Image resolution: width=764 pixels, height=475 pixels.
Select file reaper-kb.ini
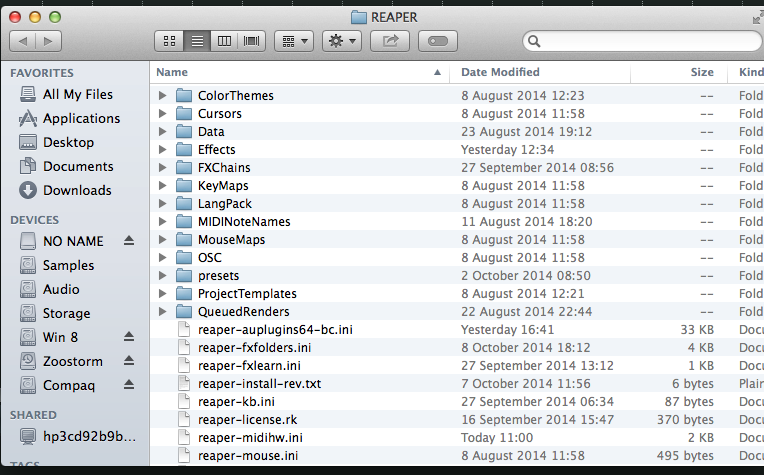pyautogui.click(x=457, y=402)
